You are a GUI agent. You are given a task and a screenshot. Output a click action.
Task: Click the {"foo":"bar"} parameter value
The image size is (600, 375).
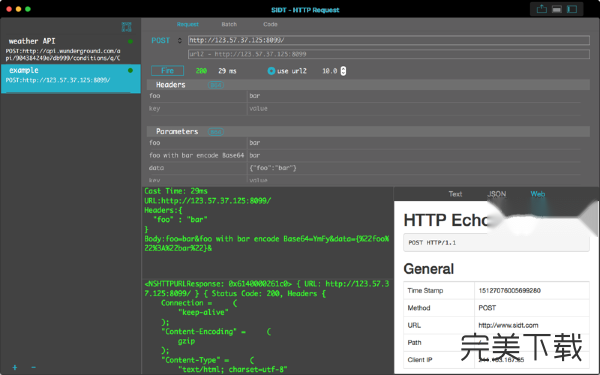[273, 168]
